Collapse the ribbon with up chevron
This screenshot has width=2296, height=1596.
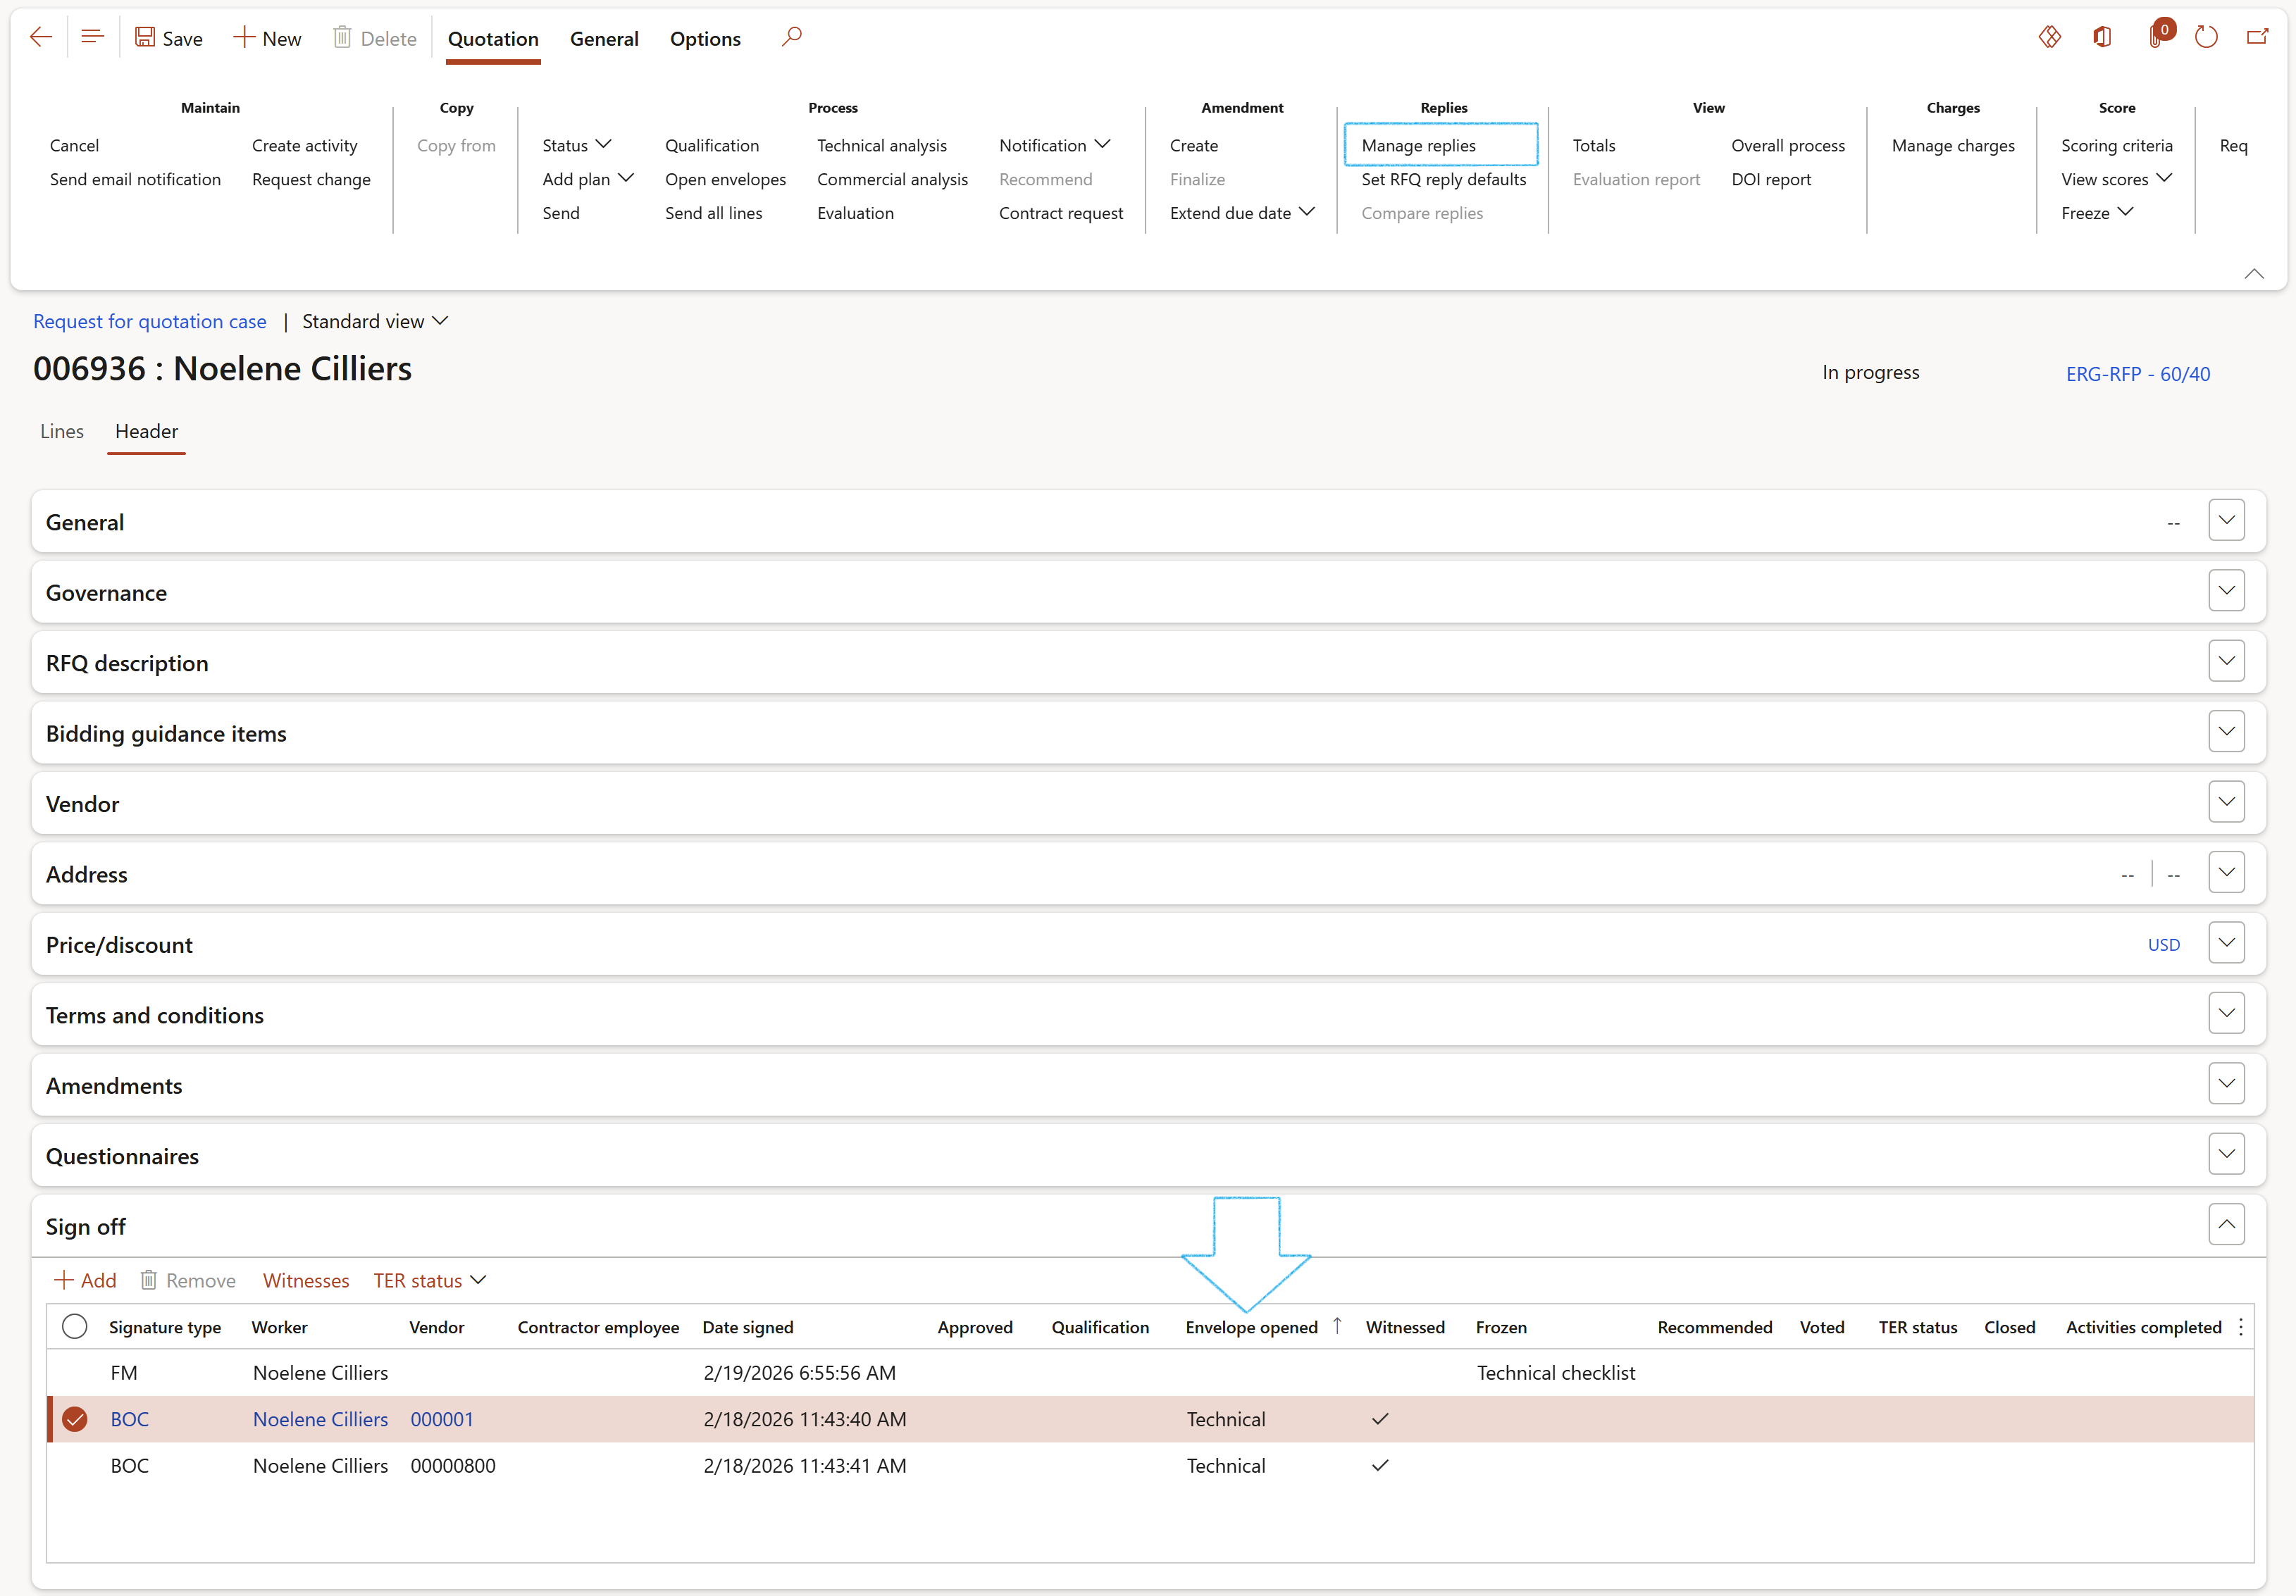(2253, 274)
